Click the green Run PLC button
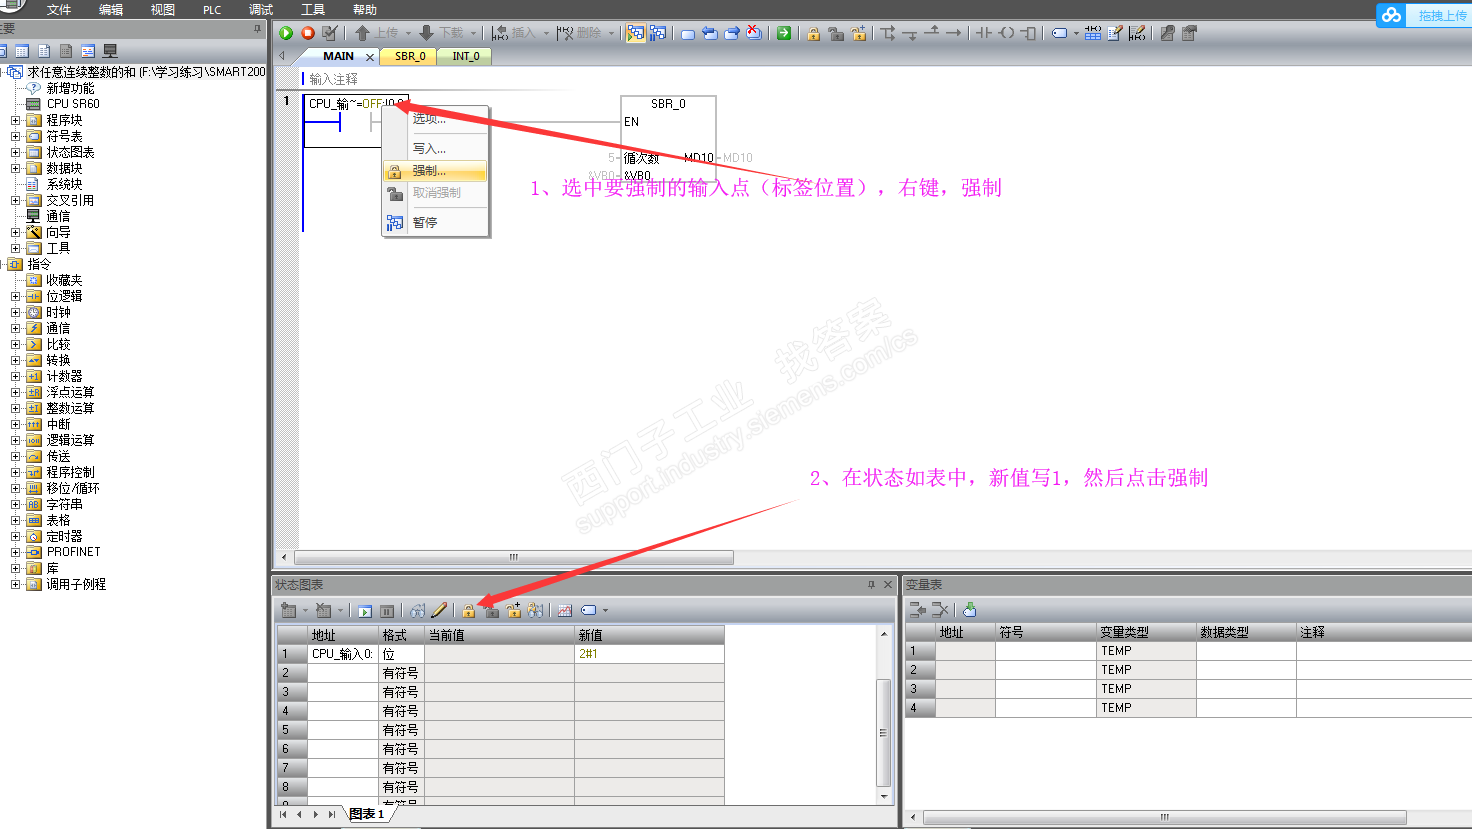1472x829 pixels. (286, 33)
